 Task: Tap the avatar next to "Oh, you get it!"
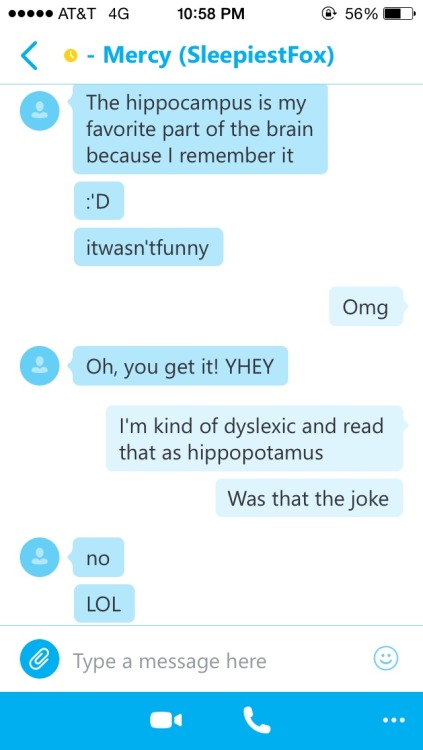click(x=39, y=365)
